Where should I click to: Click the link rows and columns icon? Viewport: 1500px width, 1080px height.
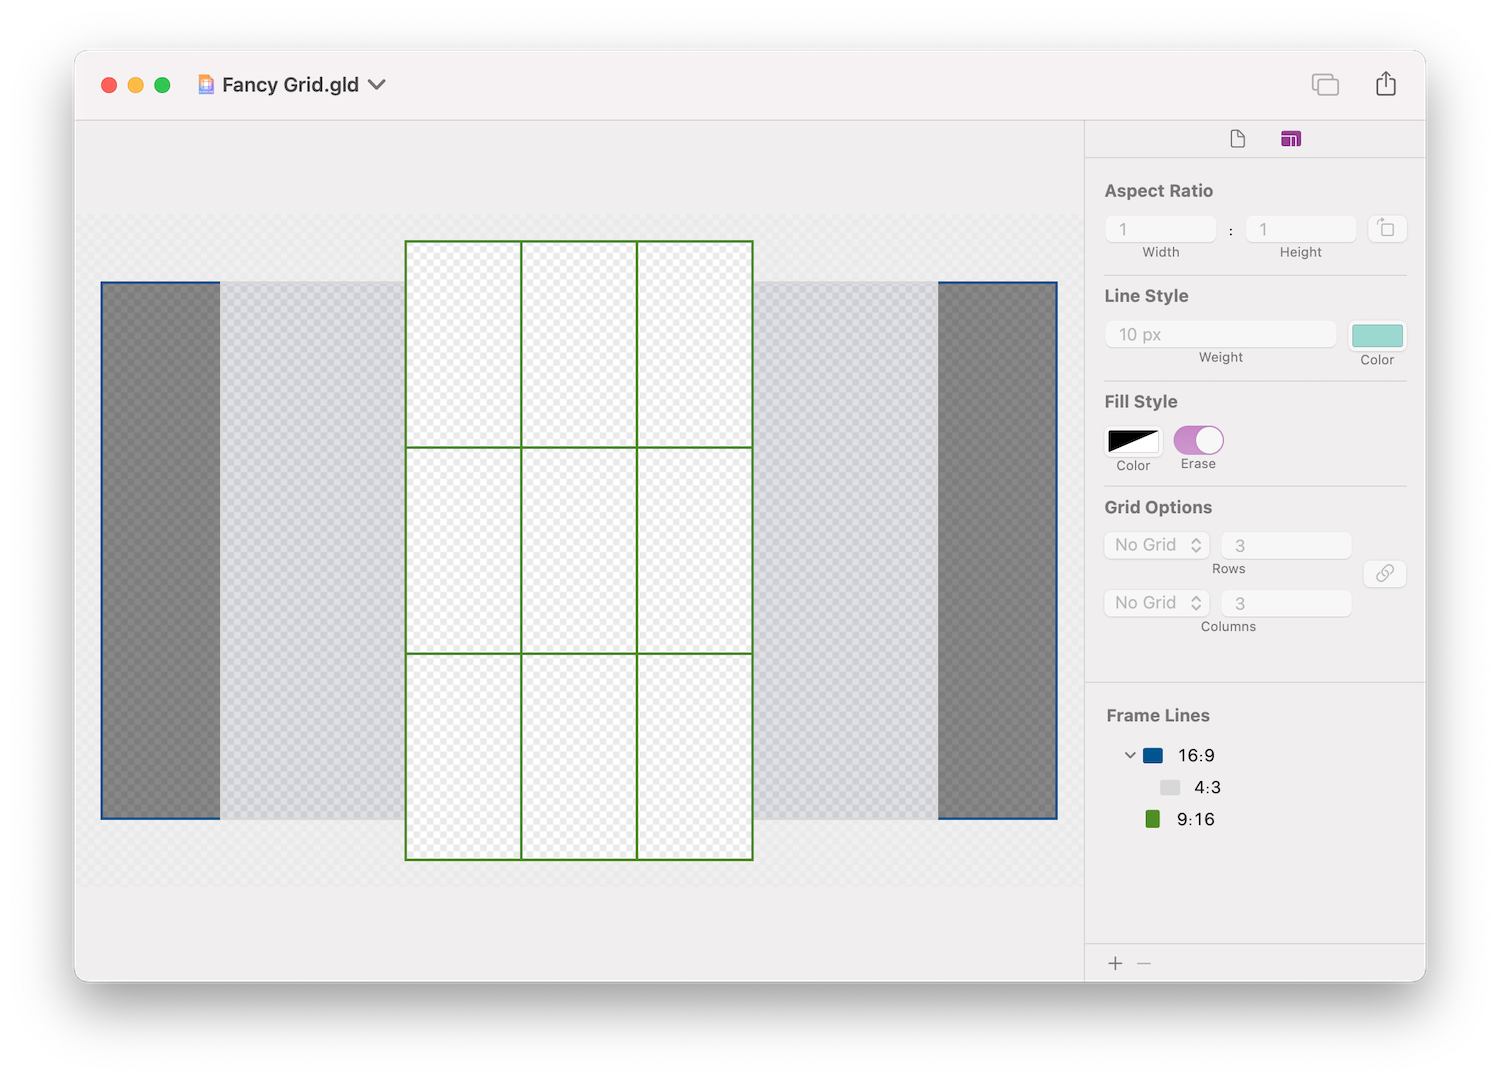click(x=1385, y=573)
